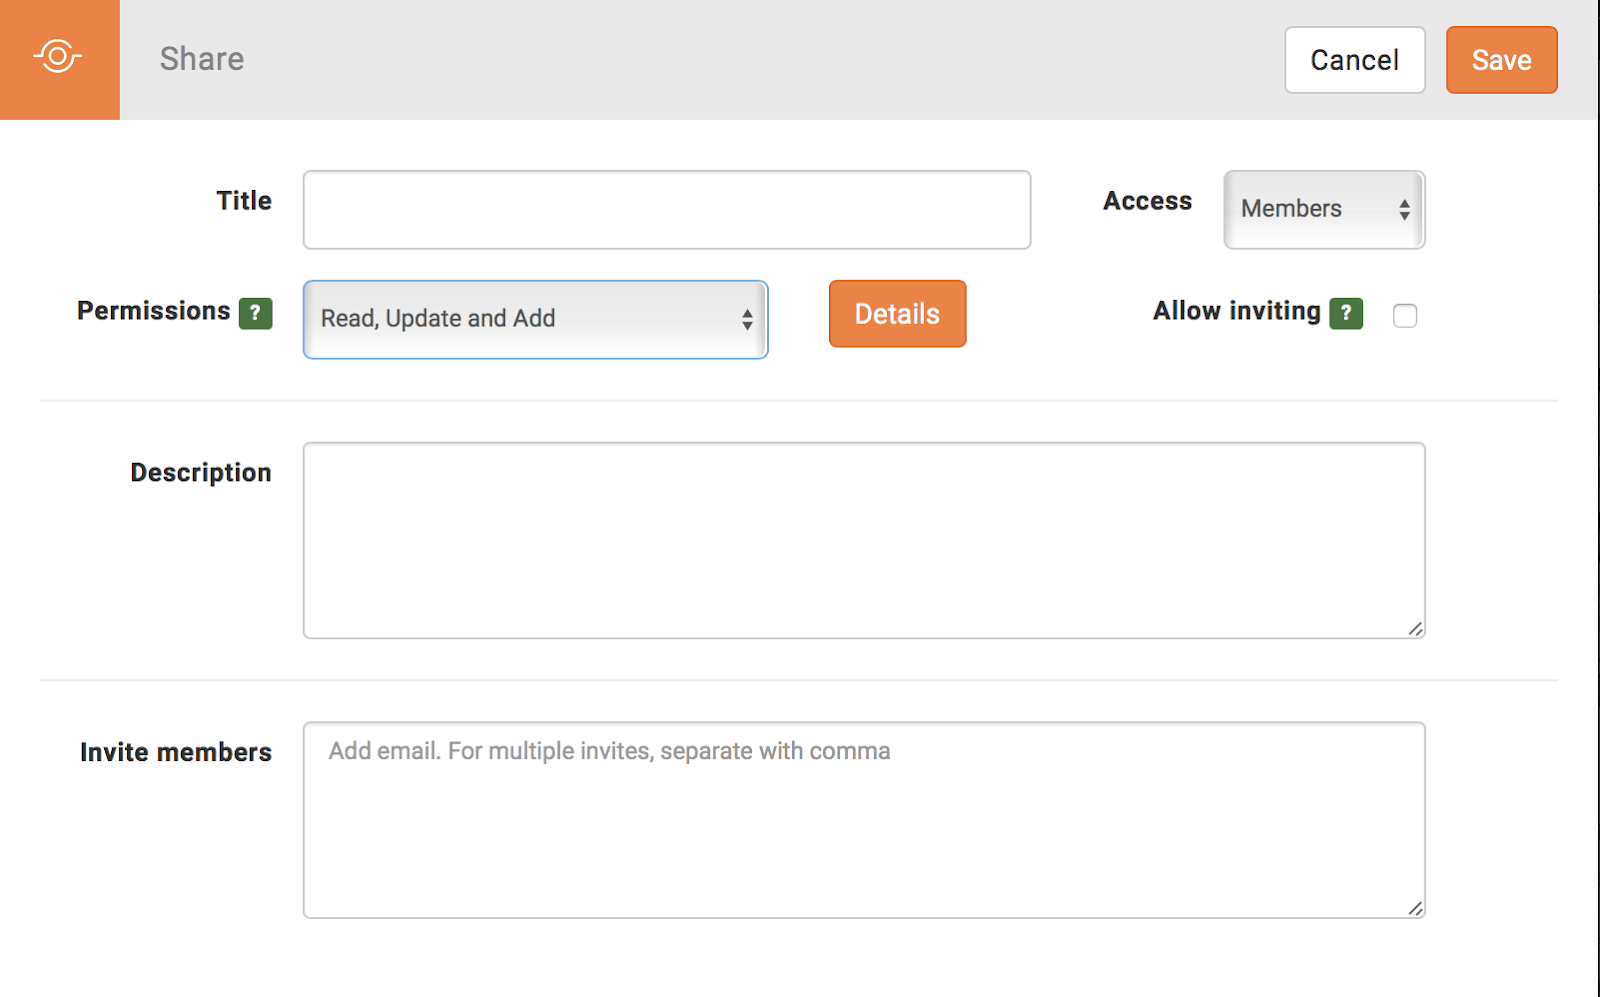Click the Permissions help question mark
Viewport: 1600px width, 997px height.
tap(255, 313)
